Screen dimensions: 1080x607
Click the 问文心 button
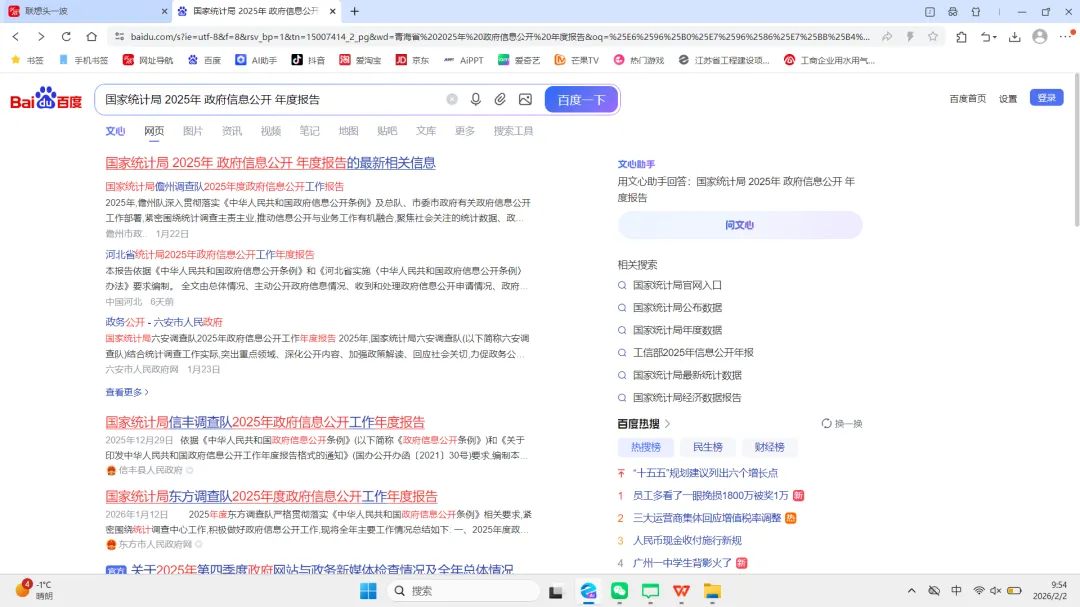(740, 225)
